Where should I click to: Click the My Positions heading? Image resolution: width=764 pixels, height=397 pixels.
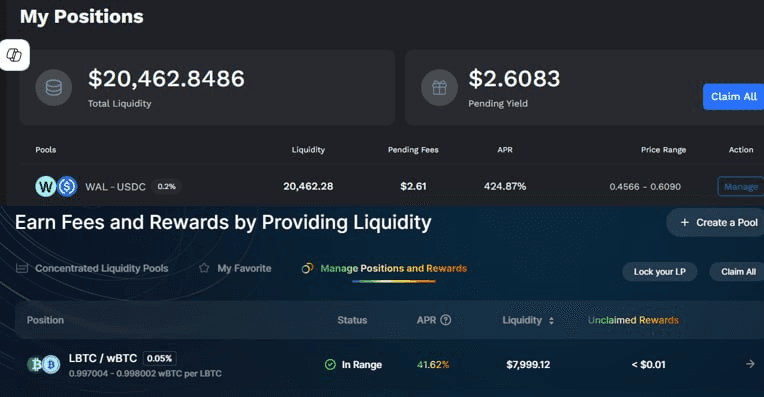click(81, 17)
